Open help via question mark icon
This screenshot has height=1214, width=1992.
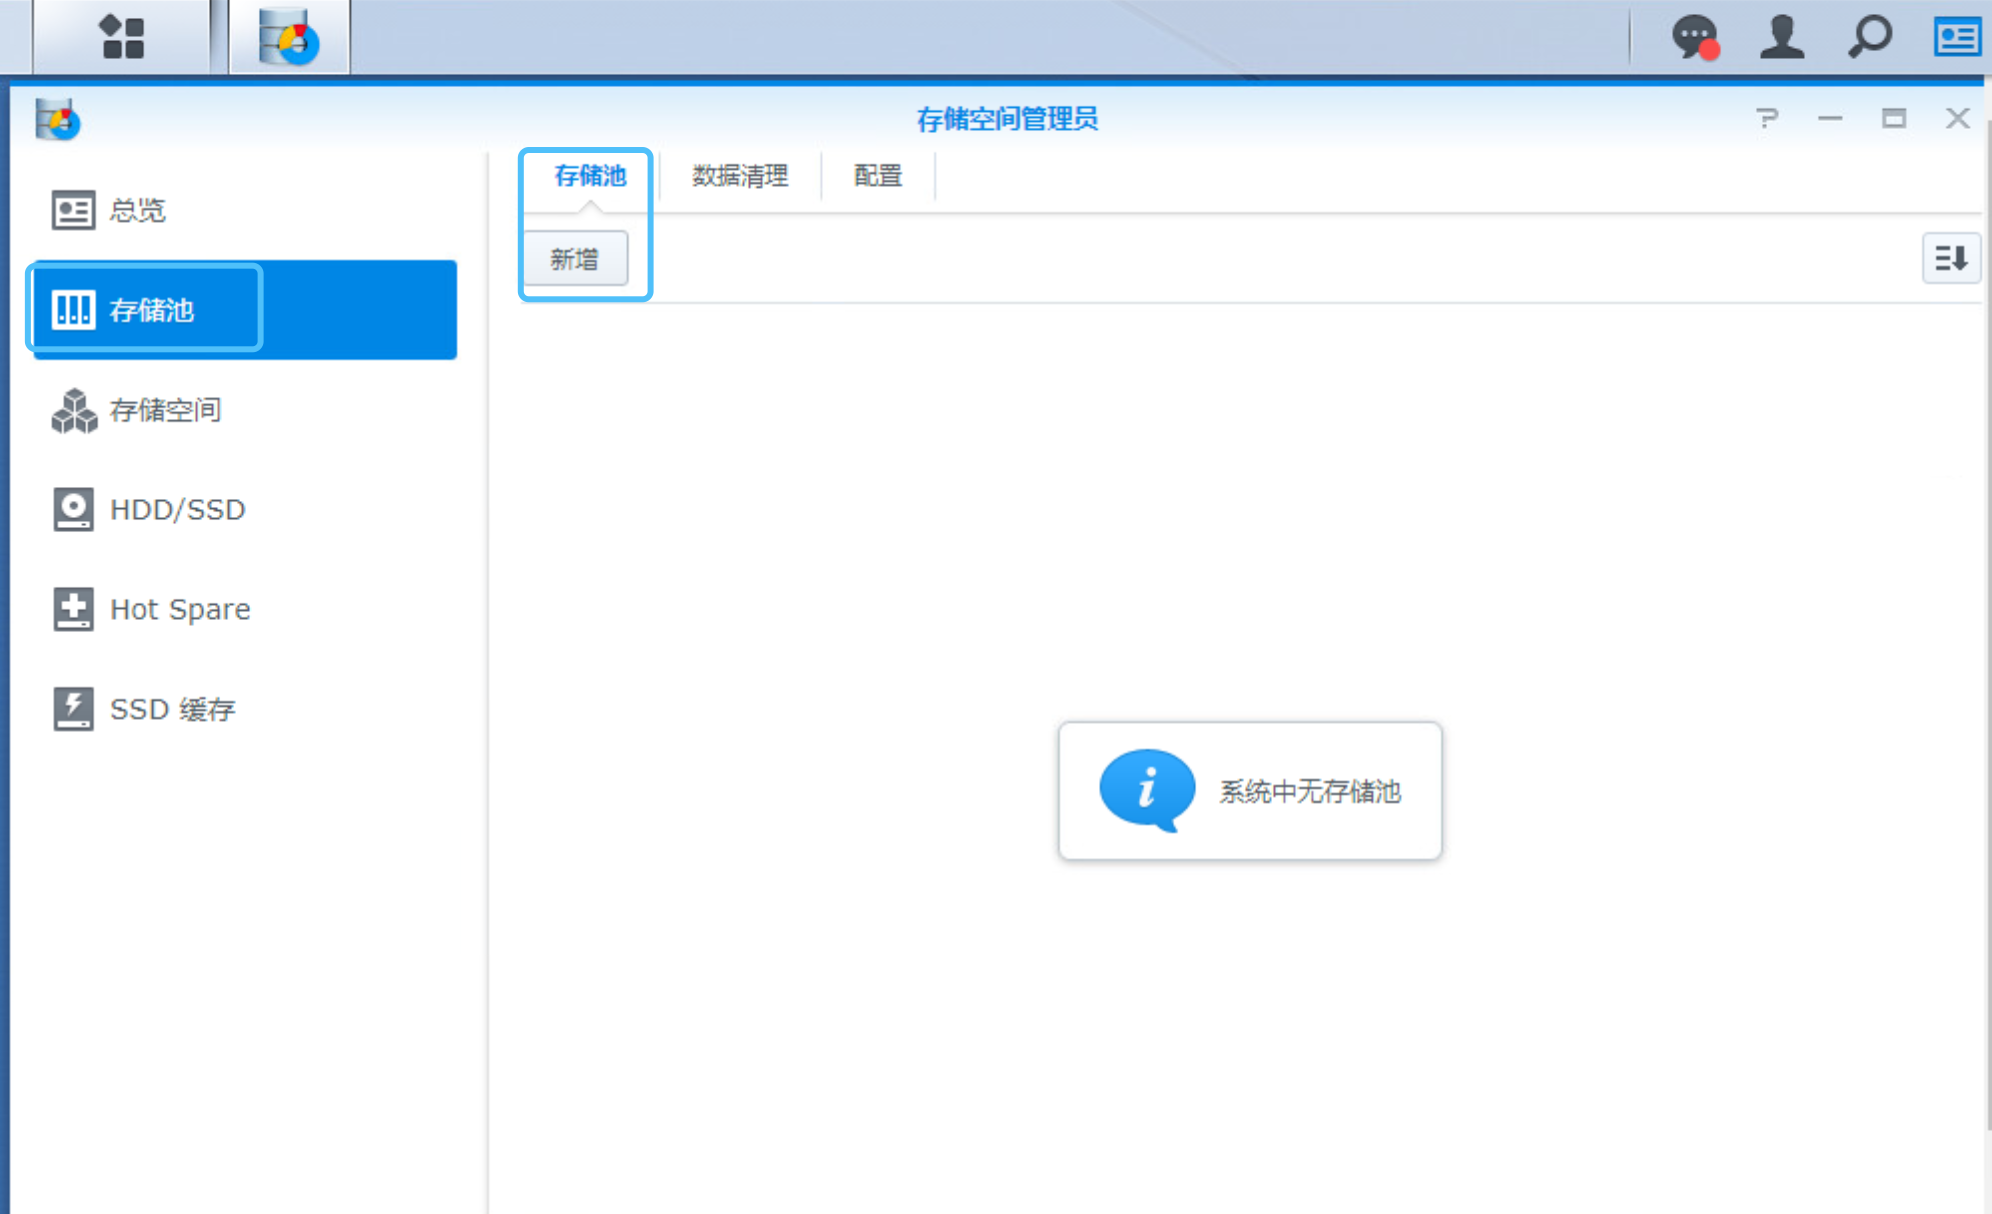(1767, 118)
